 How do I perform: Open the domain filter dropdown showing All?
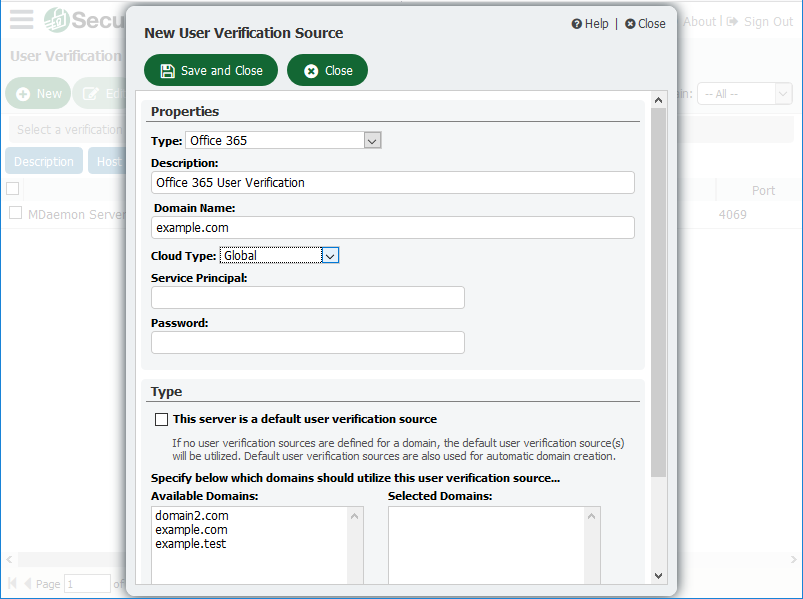pyautogui.click(x=745, y=94)
